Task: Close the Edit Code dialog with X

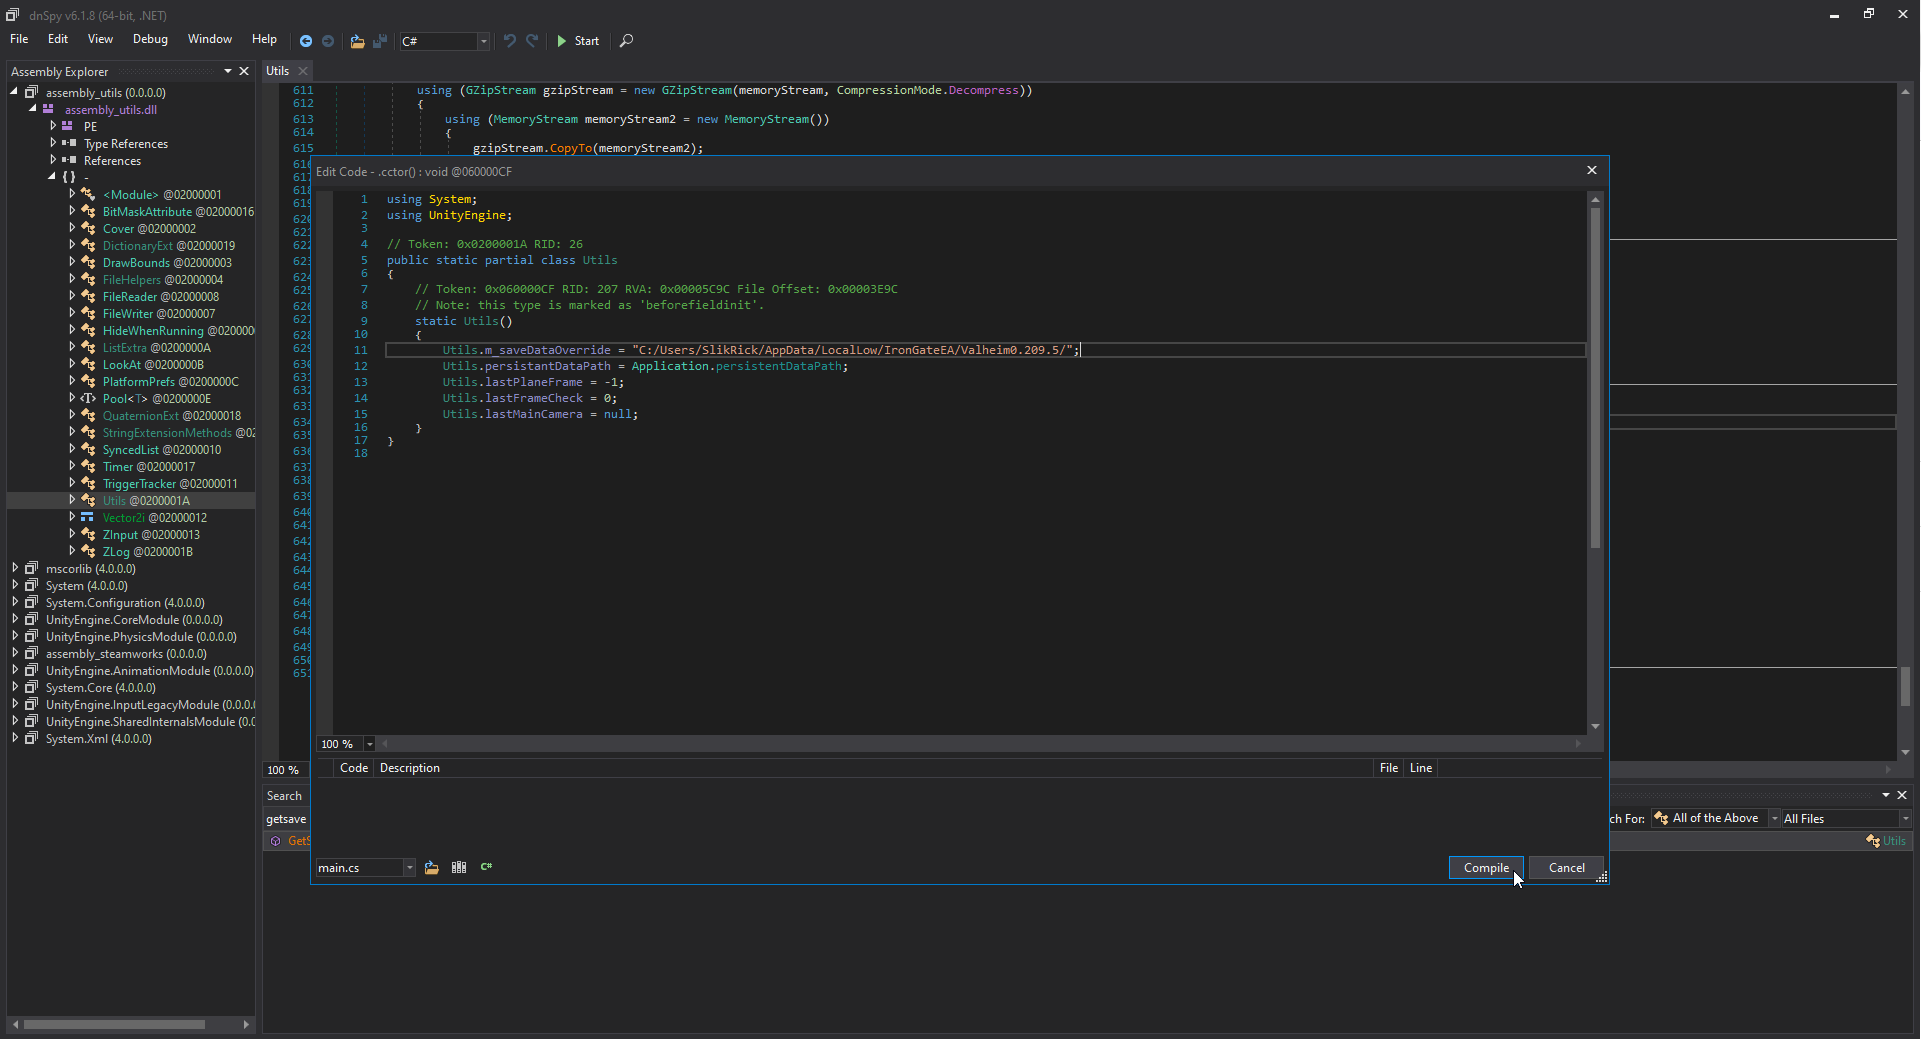Action: pos(1592,171)
